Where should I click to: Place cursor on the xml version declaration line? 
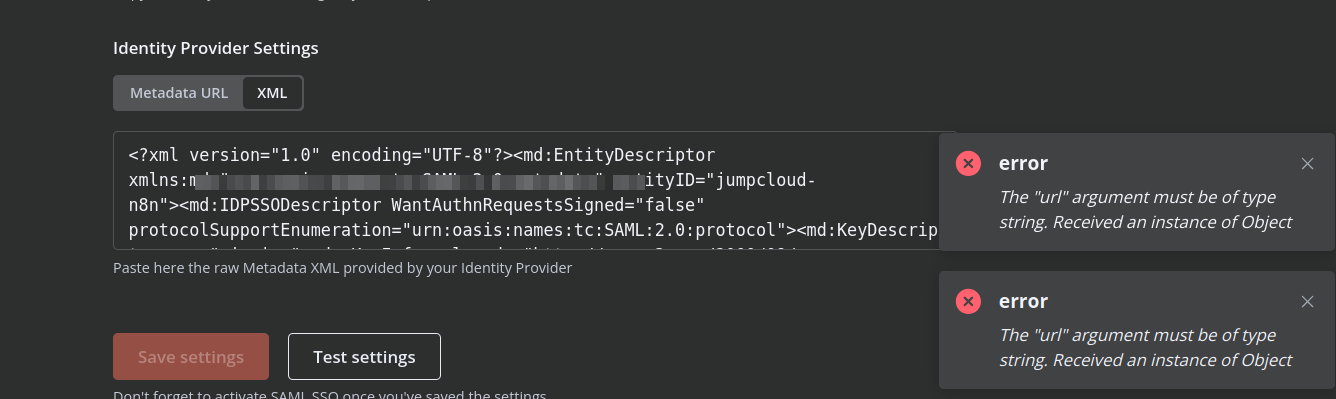[422, 156]
